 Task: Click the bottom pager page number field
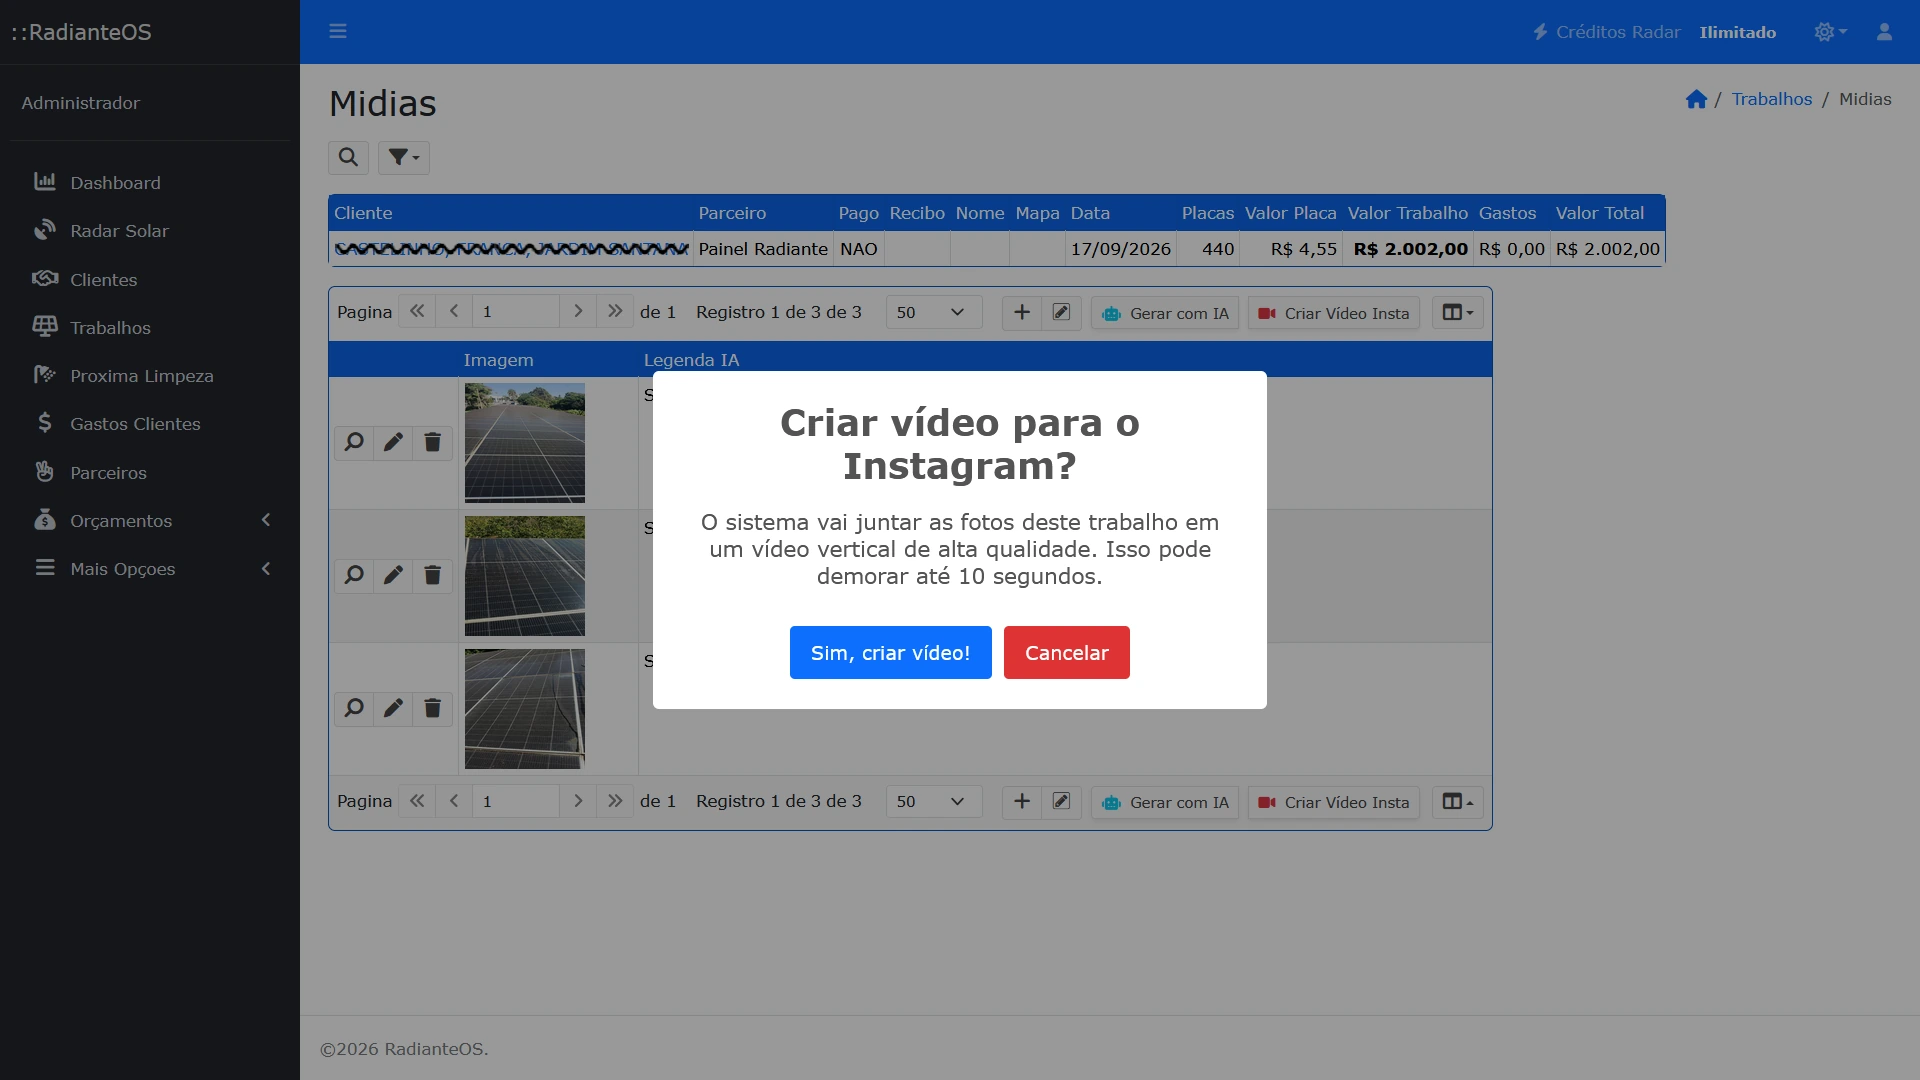point(516,801)
